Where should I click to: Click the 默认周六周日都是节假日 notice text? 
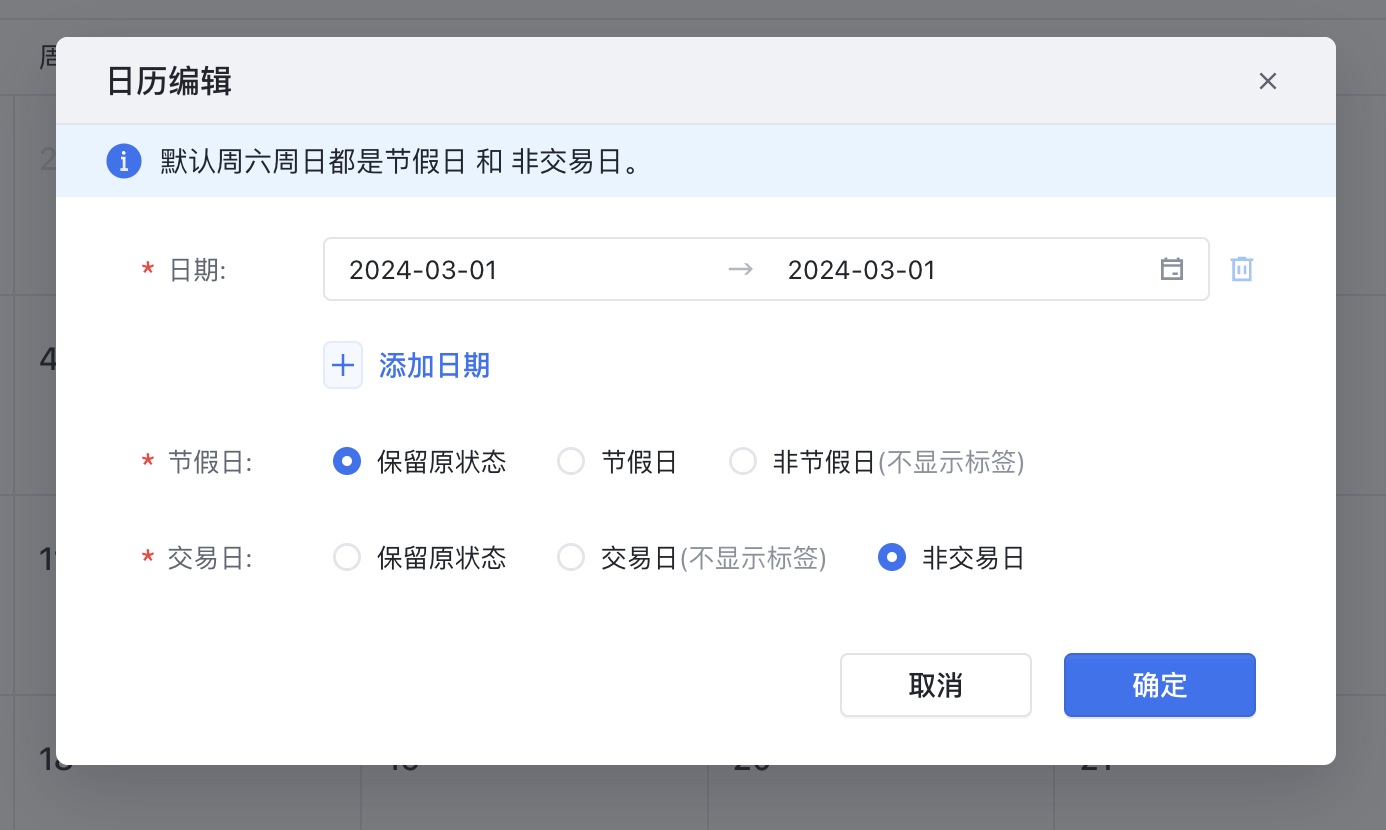tap(400, 162)
